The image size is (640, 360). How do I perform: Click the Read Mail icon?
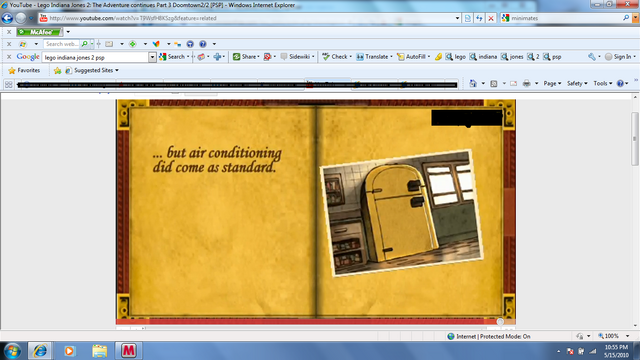(513, 83)
